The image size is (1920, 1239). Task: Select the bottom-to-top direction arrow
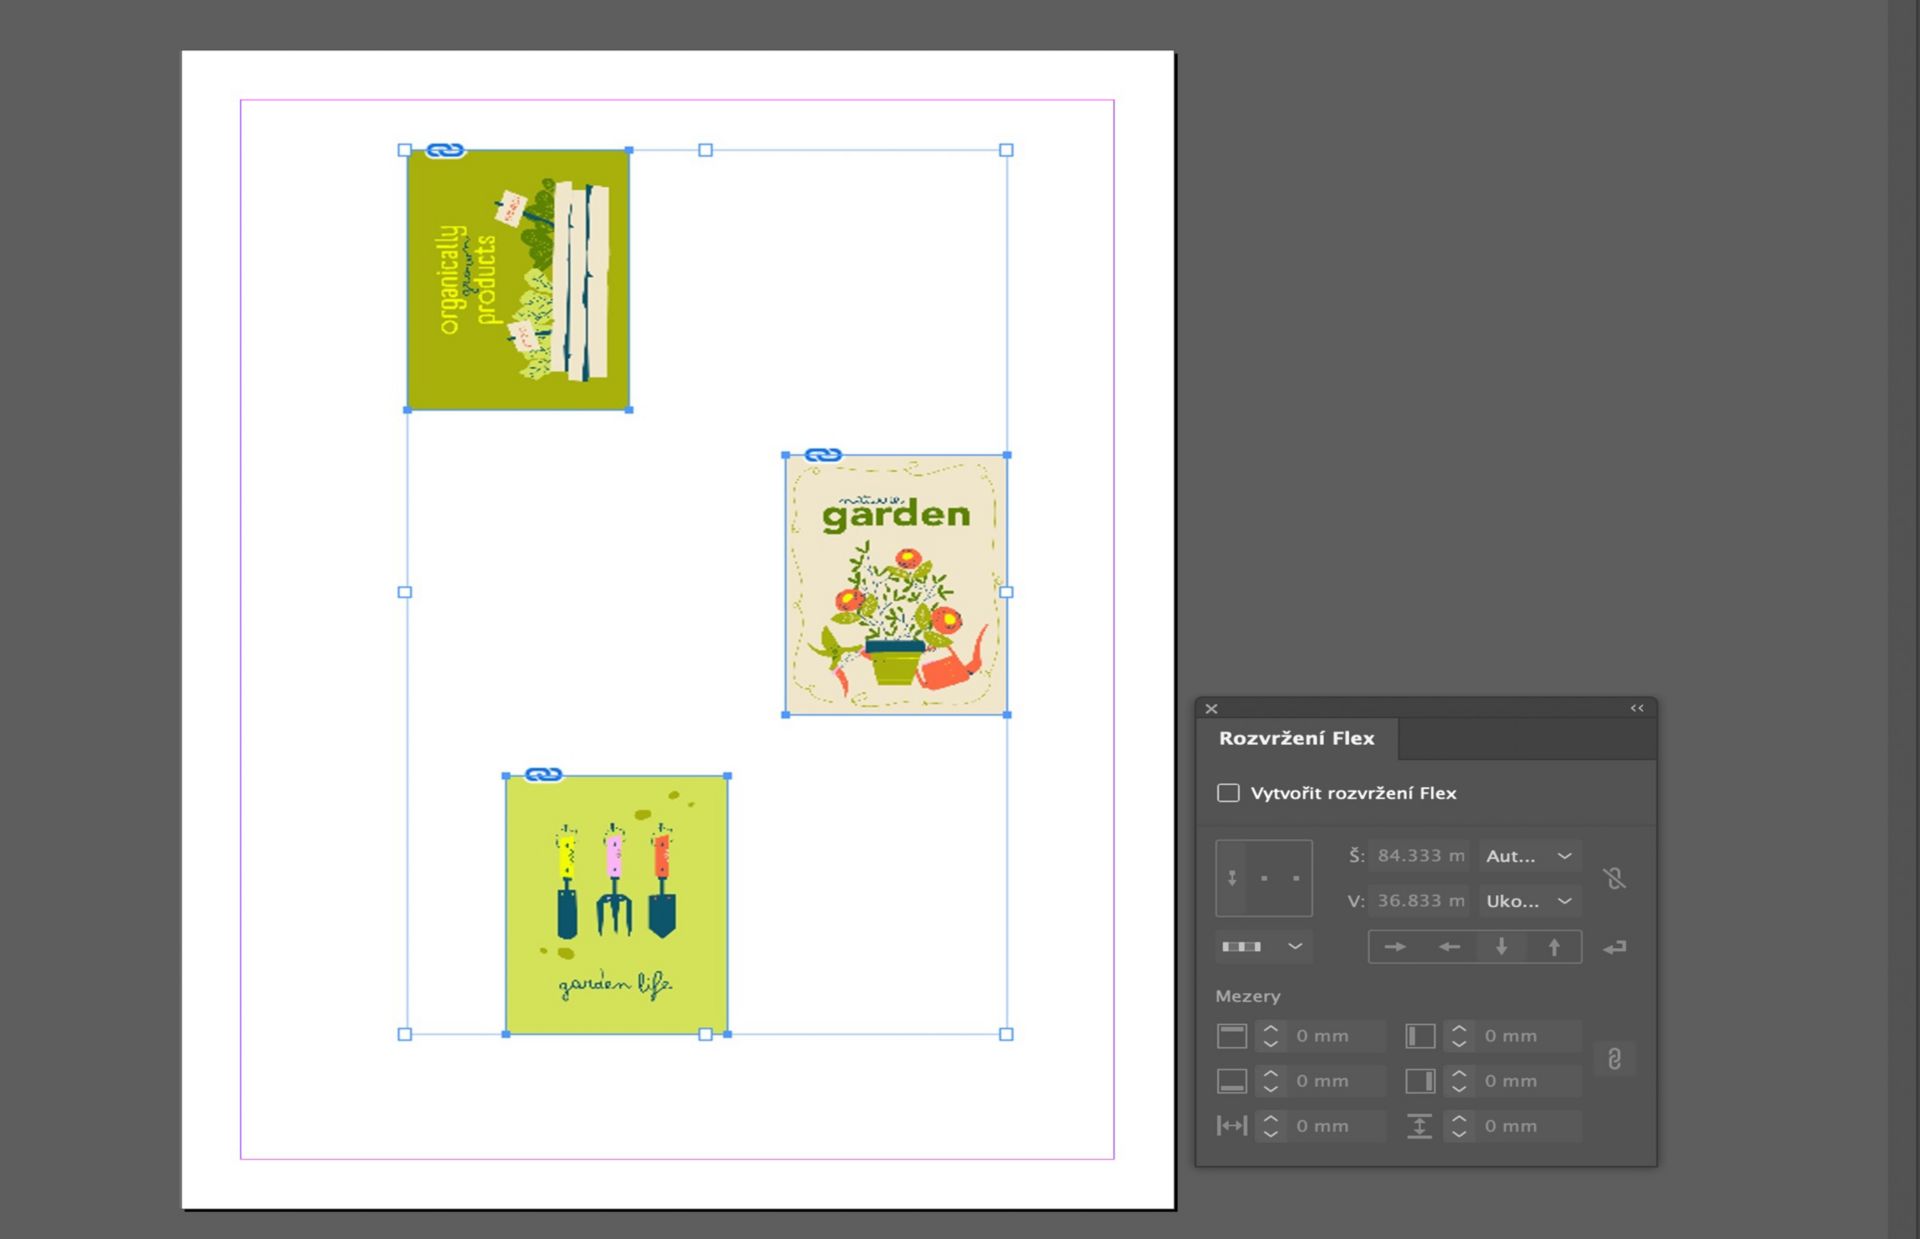point(1554,947)
